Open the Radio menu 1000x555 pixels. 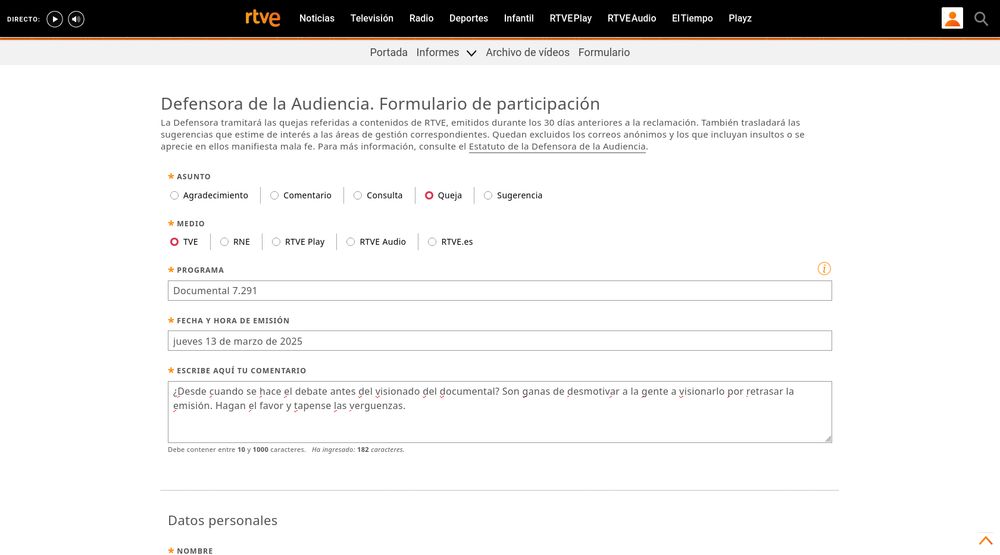click(x=422, y=18)
